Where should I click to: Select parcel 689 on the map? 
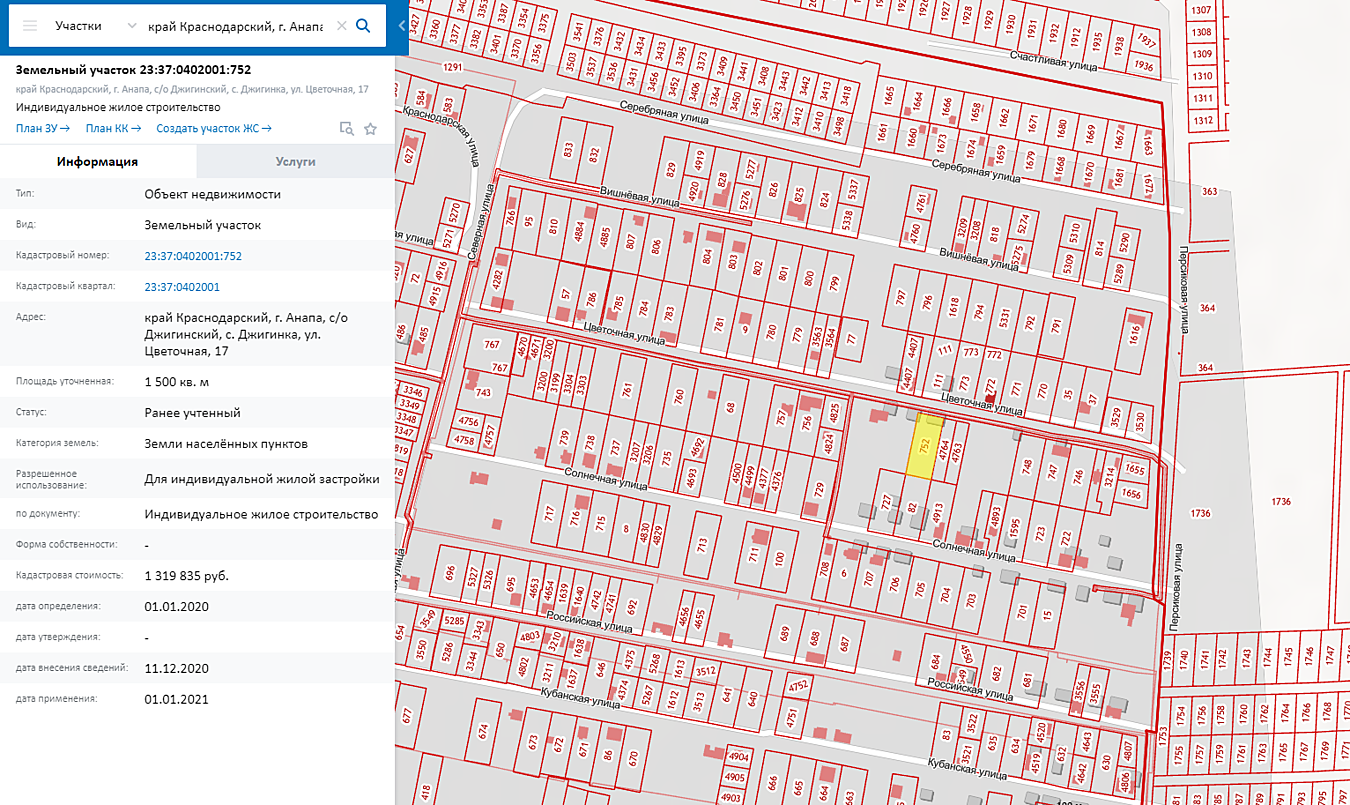pos(785,633)
